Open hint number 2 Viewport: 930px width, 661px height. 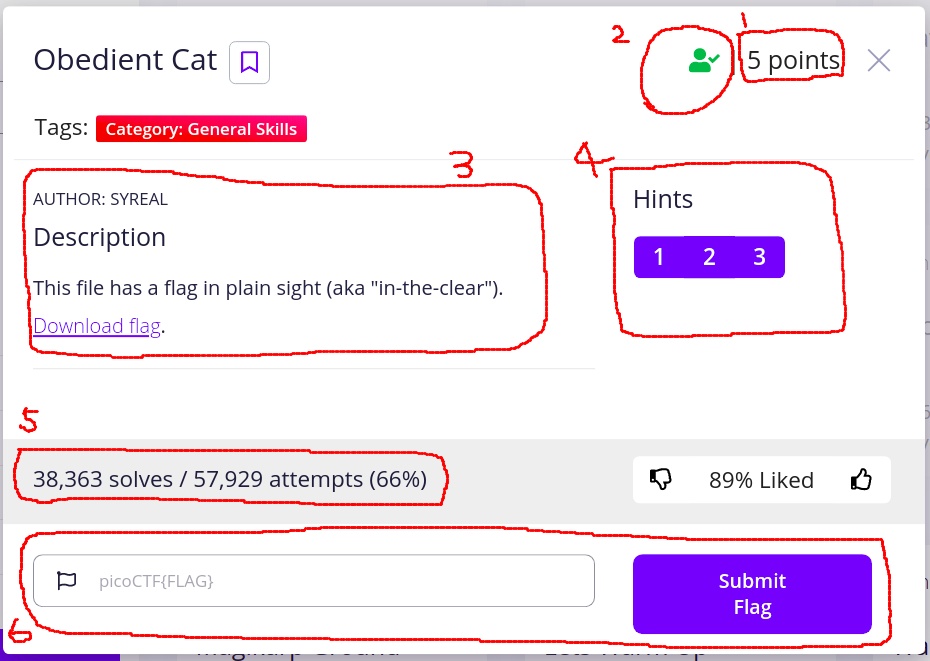[709, 257]
